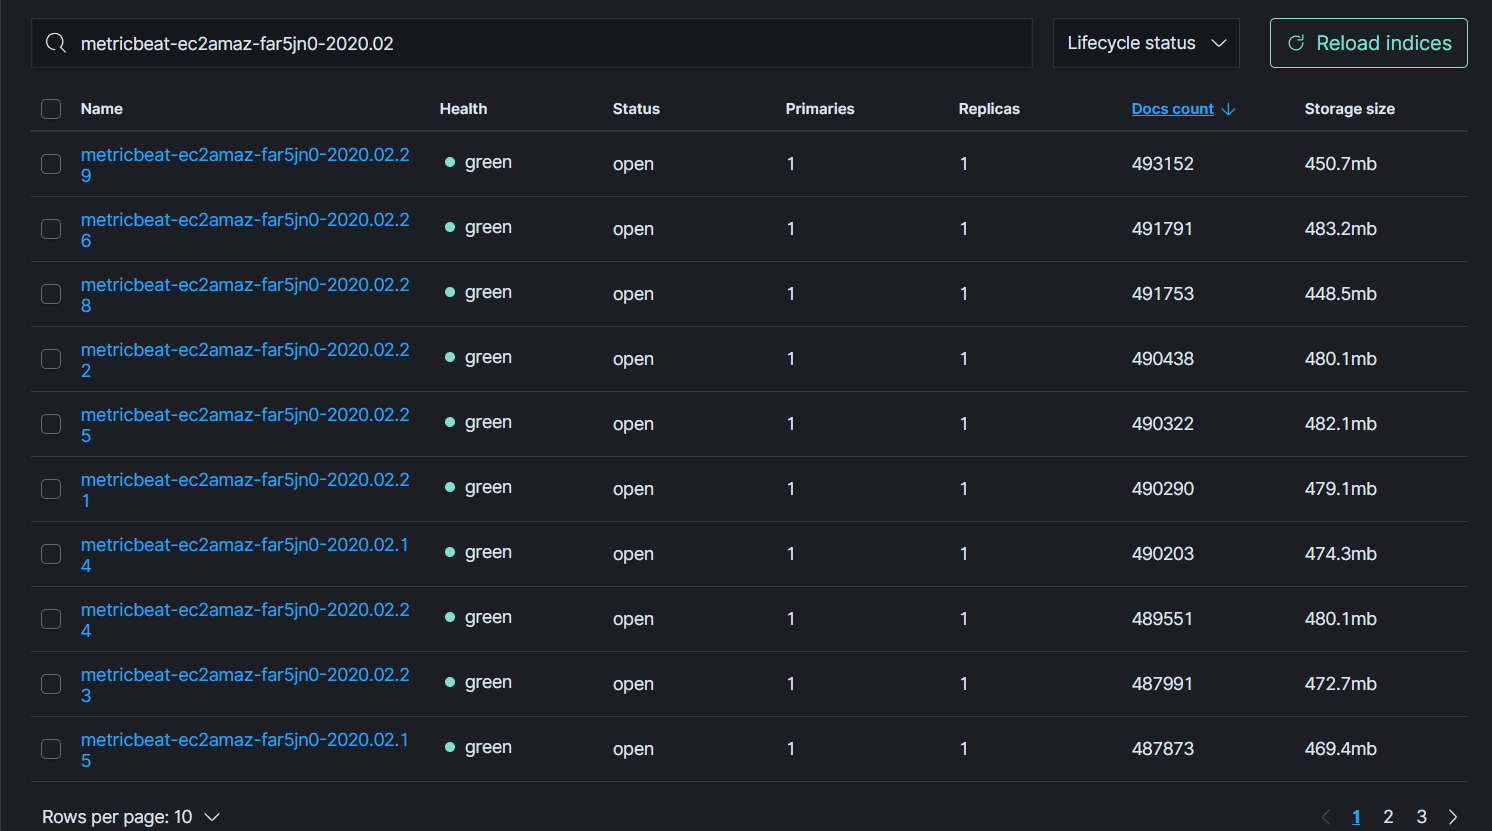Sort indices by the Name column header

[x=102, y=109]
